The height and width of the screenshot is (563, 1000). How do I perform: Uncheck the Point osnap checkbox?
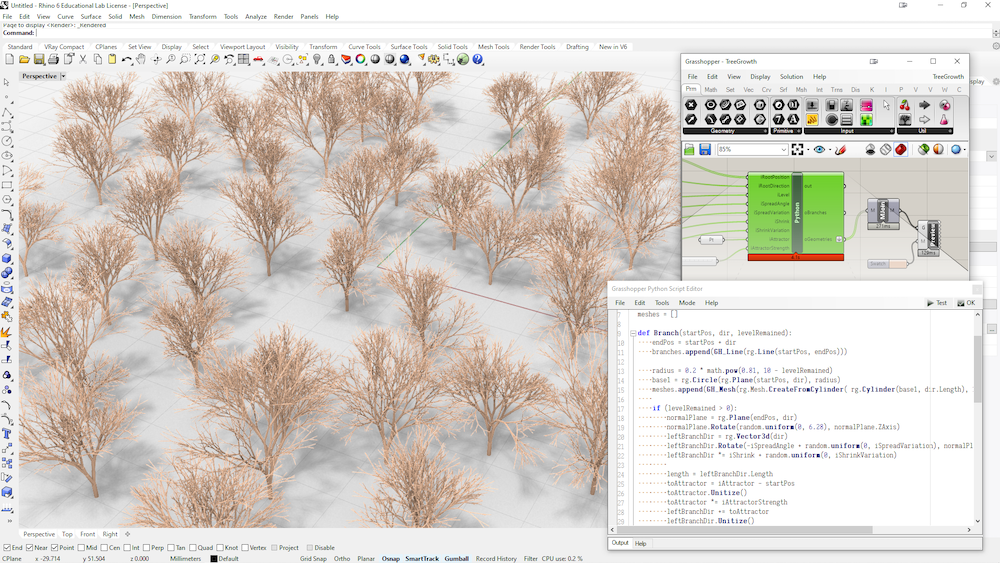coord(54,548)
